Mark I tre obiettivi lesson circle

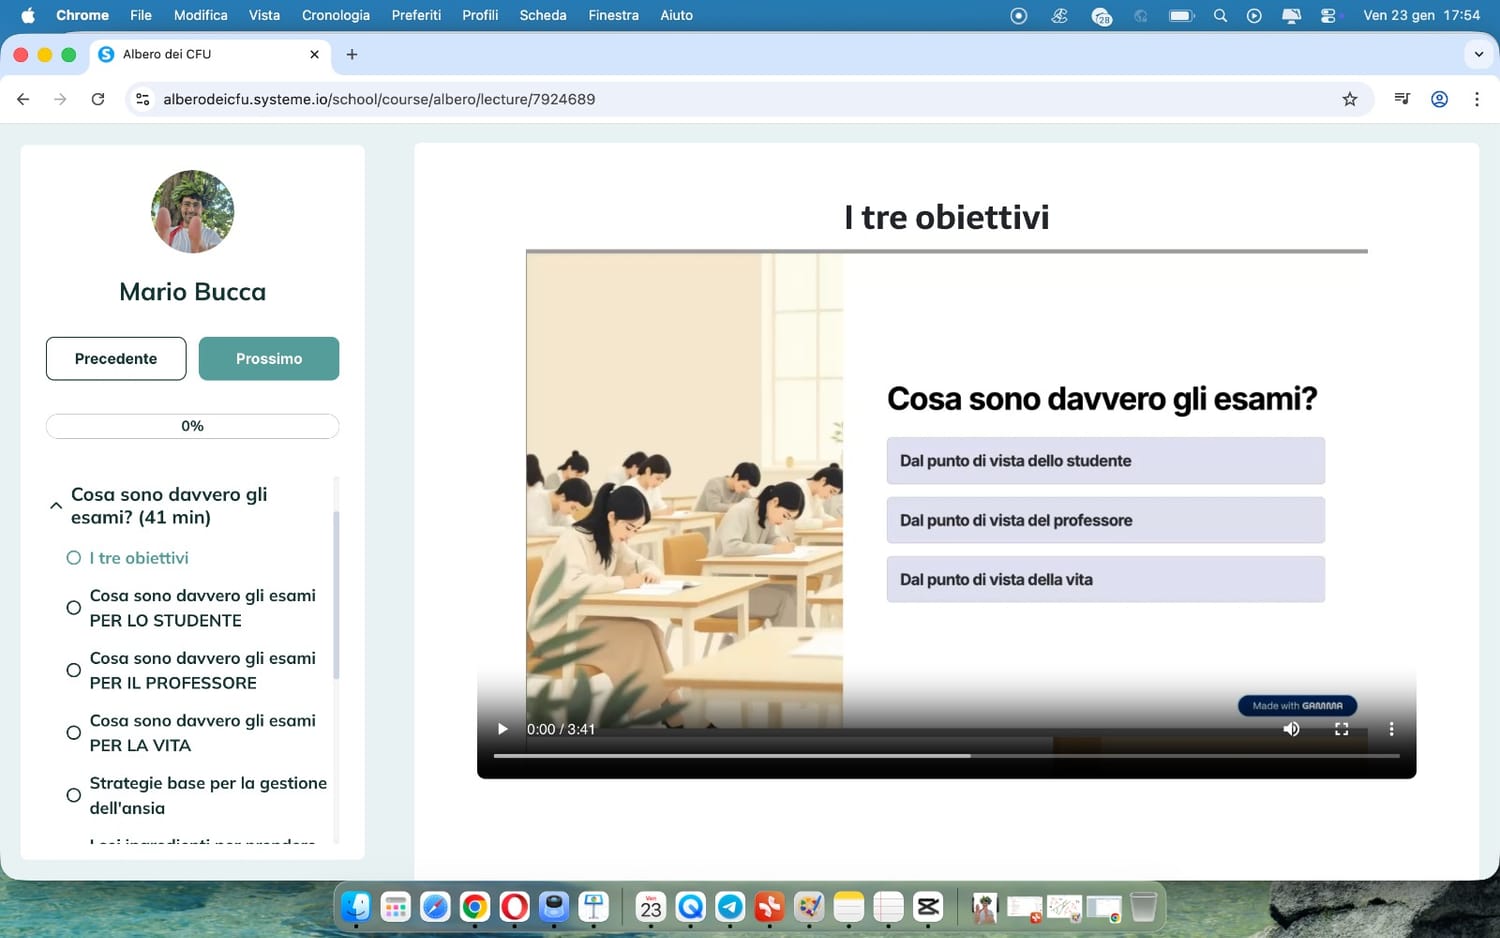tap(73, 558)
